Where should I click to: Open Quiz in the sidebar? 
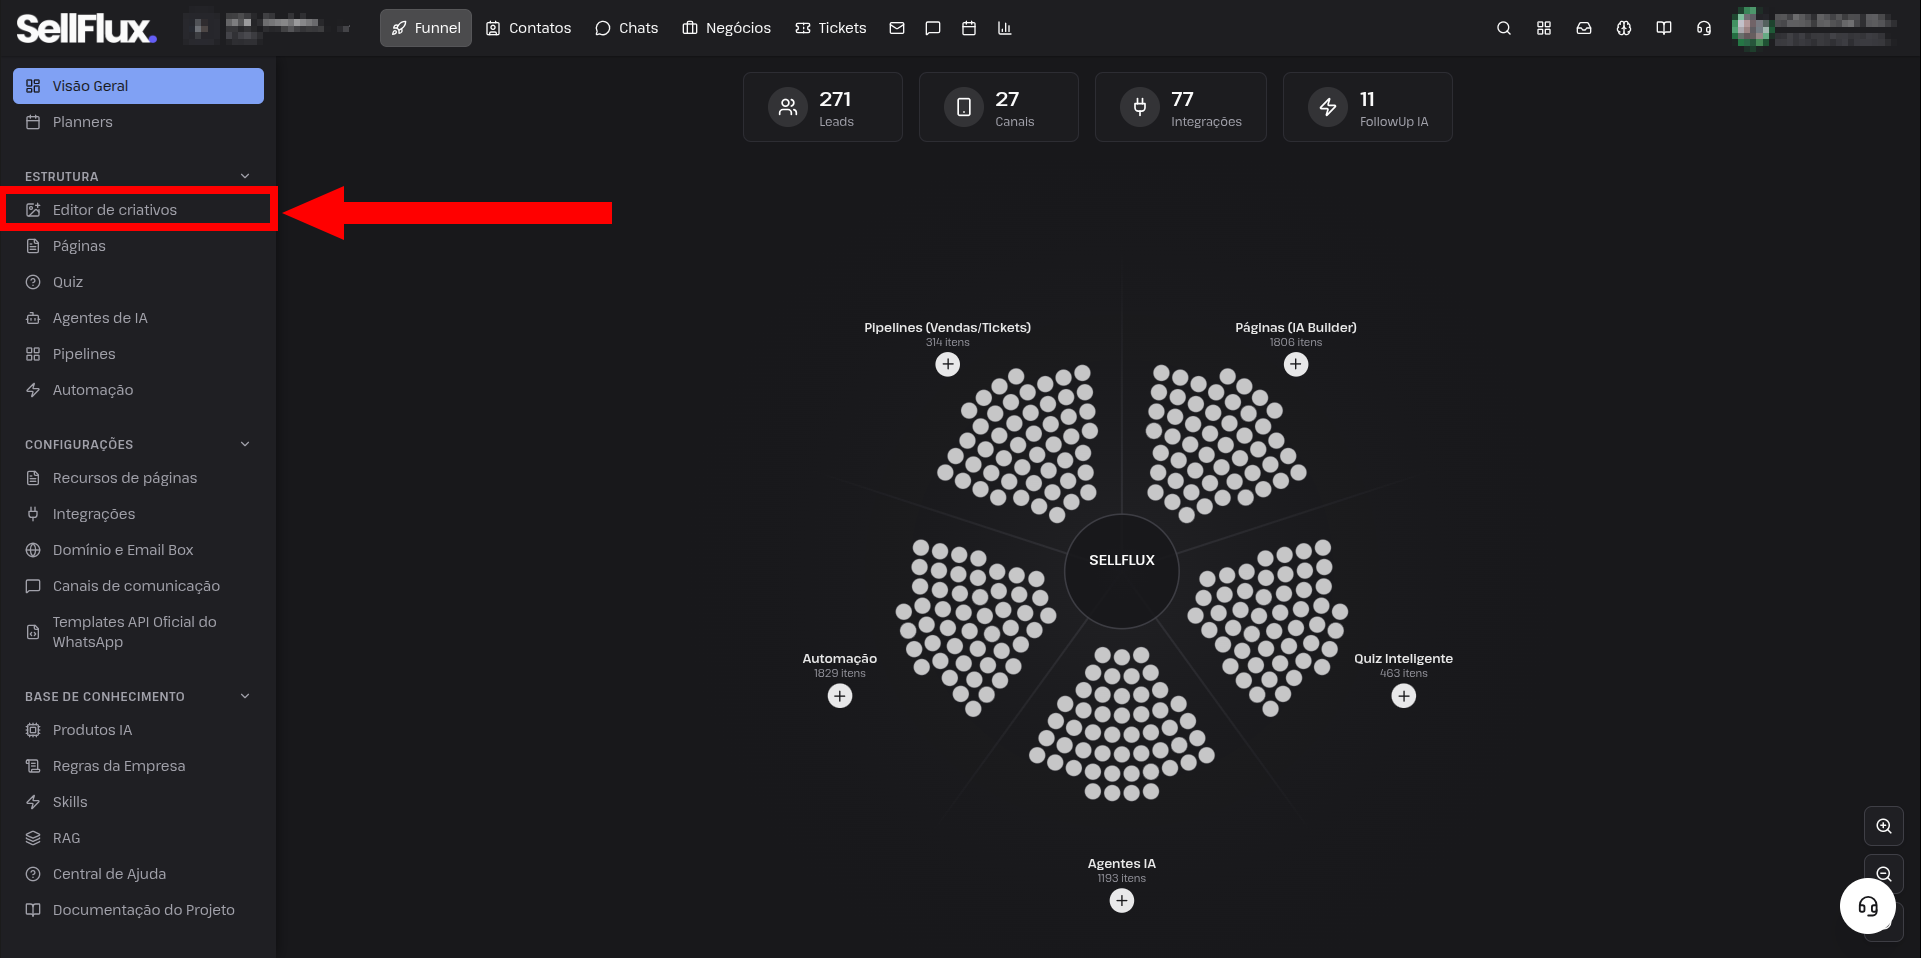click(138, 282)
